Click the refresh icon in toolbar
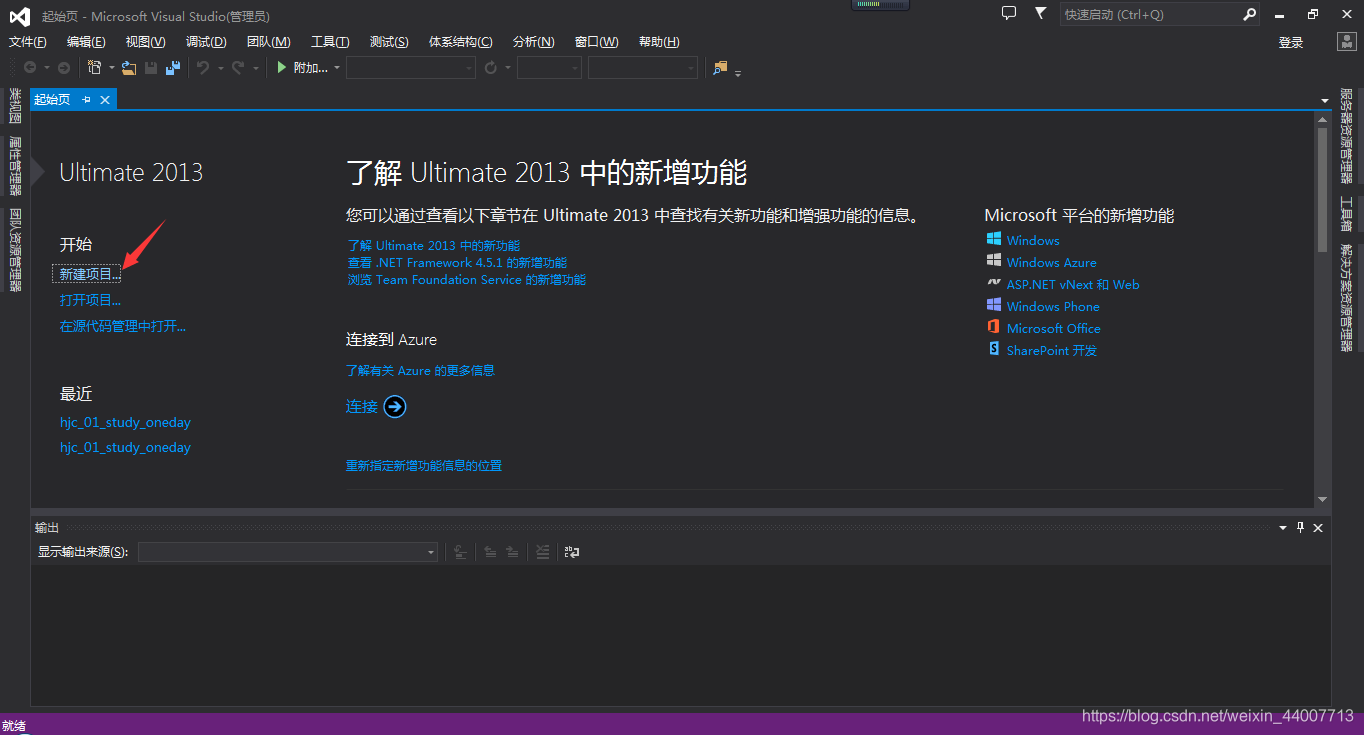Image resolution: width=1364 pixels, height=735 pixels. point(491,68)
